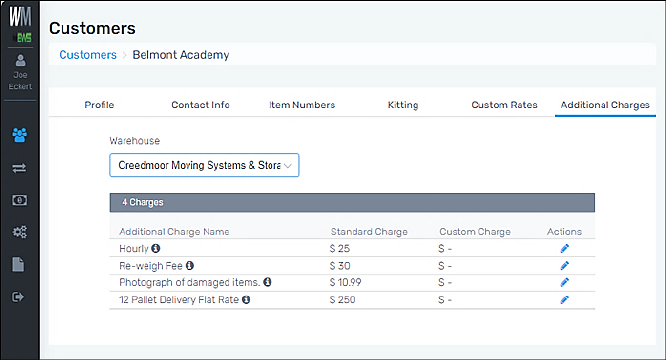Click the $ 30 standard charge value

click(x=340, y=266)
